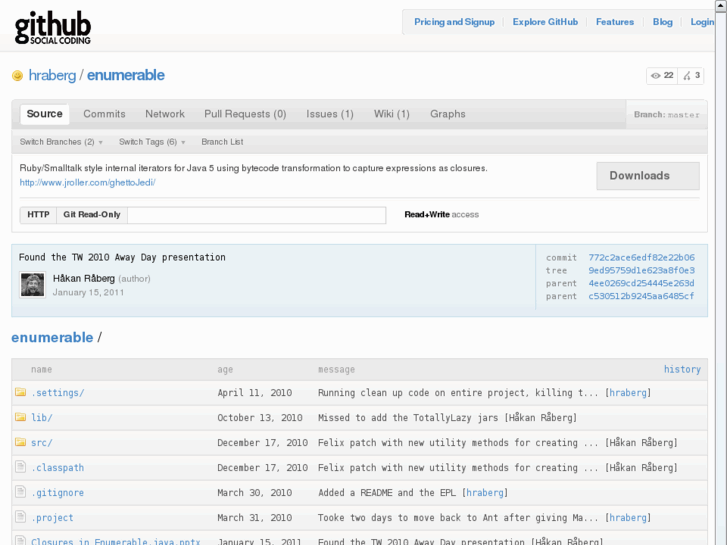Open the jroller.com/ghettoJedi link

87,183
